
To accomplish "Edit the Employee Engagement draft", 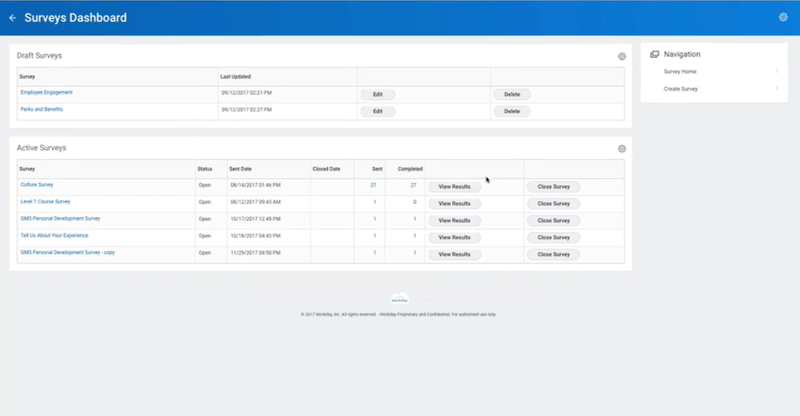I will pos(378,94).
